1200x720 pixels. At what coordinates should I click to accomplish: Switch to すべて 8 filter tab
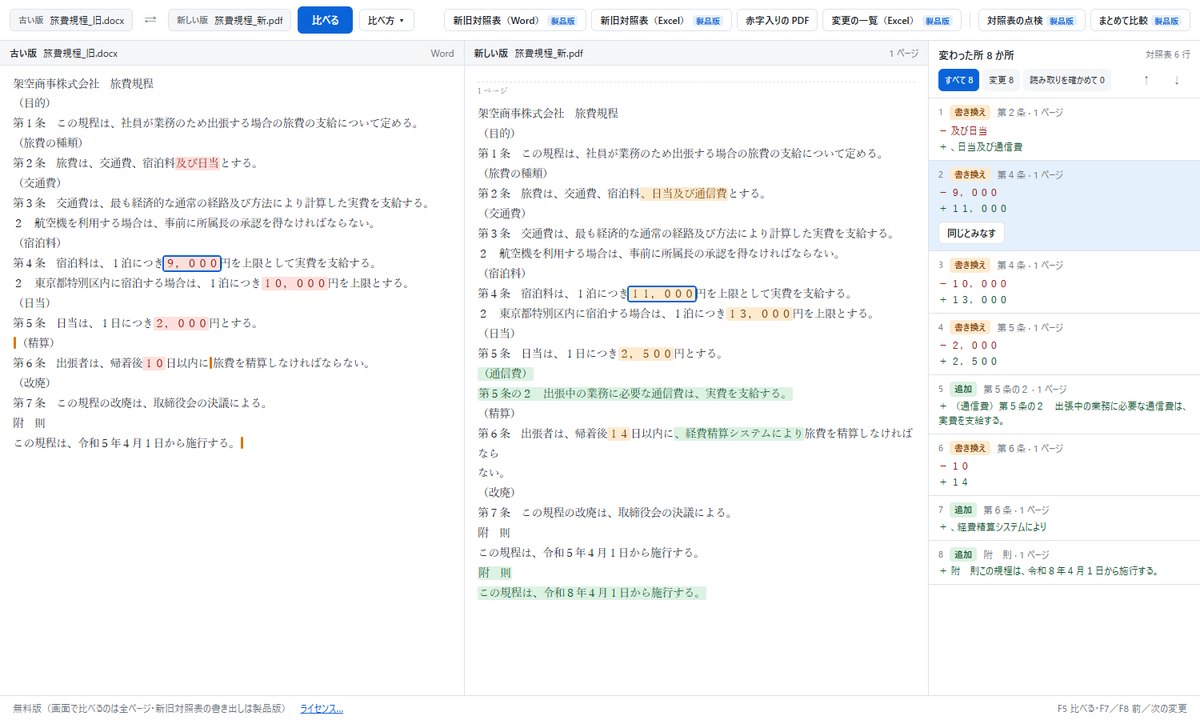[958, 80]
